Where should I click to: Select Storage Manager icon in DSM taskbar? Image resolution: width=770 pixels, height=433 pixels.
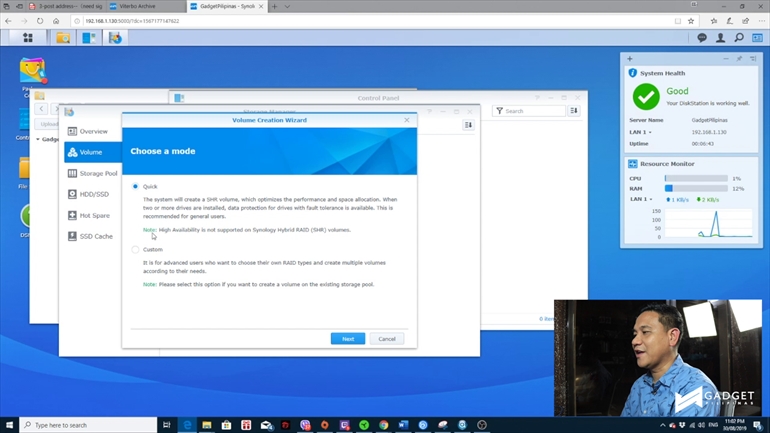115,38
